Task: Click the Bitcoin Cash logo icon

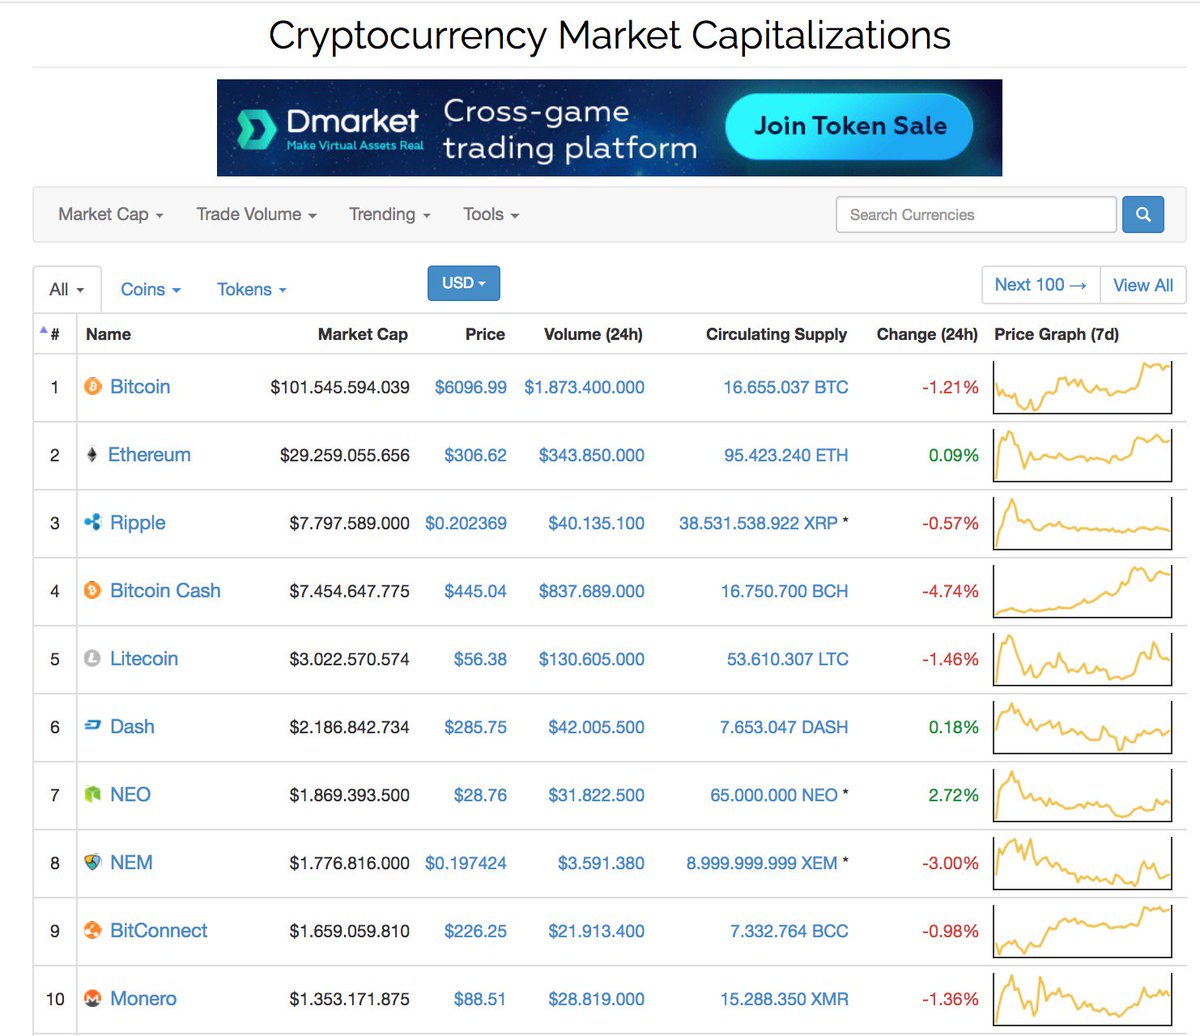Action: point(93,590)
